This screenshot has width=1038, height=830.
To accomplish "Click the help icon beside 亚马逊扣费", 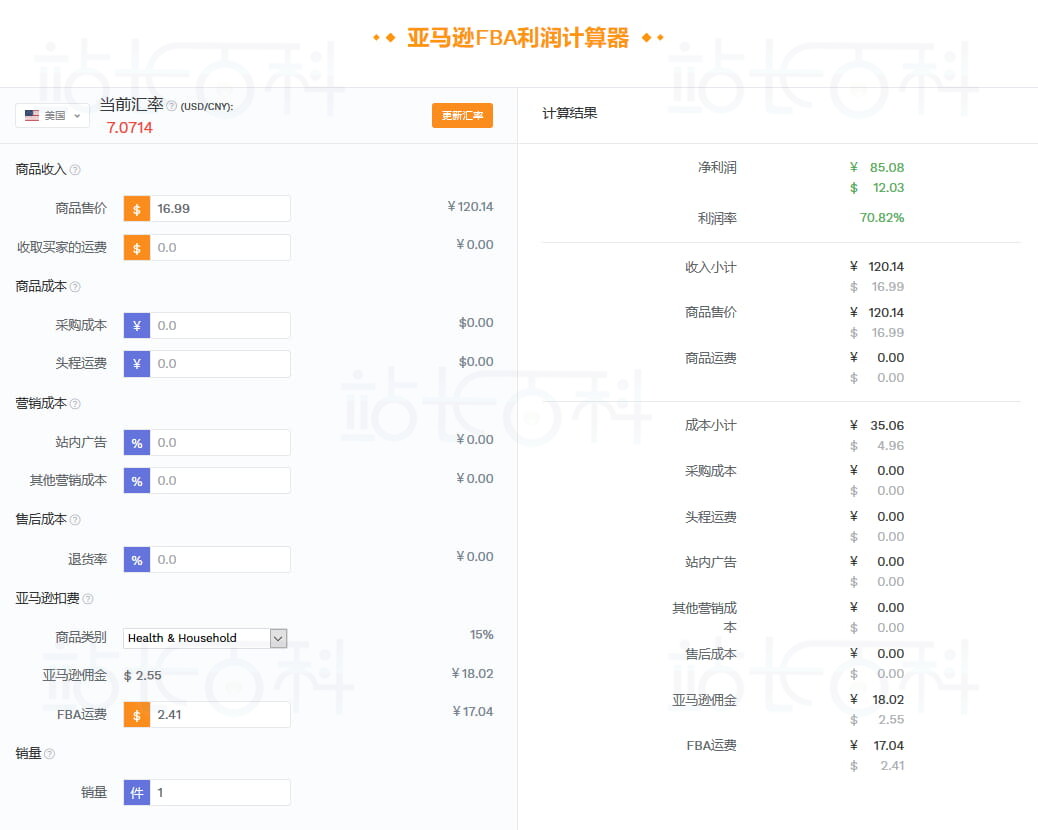I will (x=87, y=599).
